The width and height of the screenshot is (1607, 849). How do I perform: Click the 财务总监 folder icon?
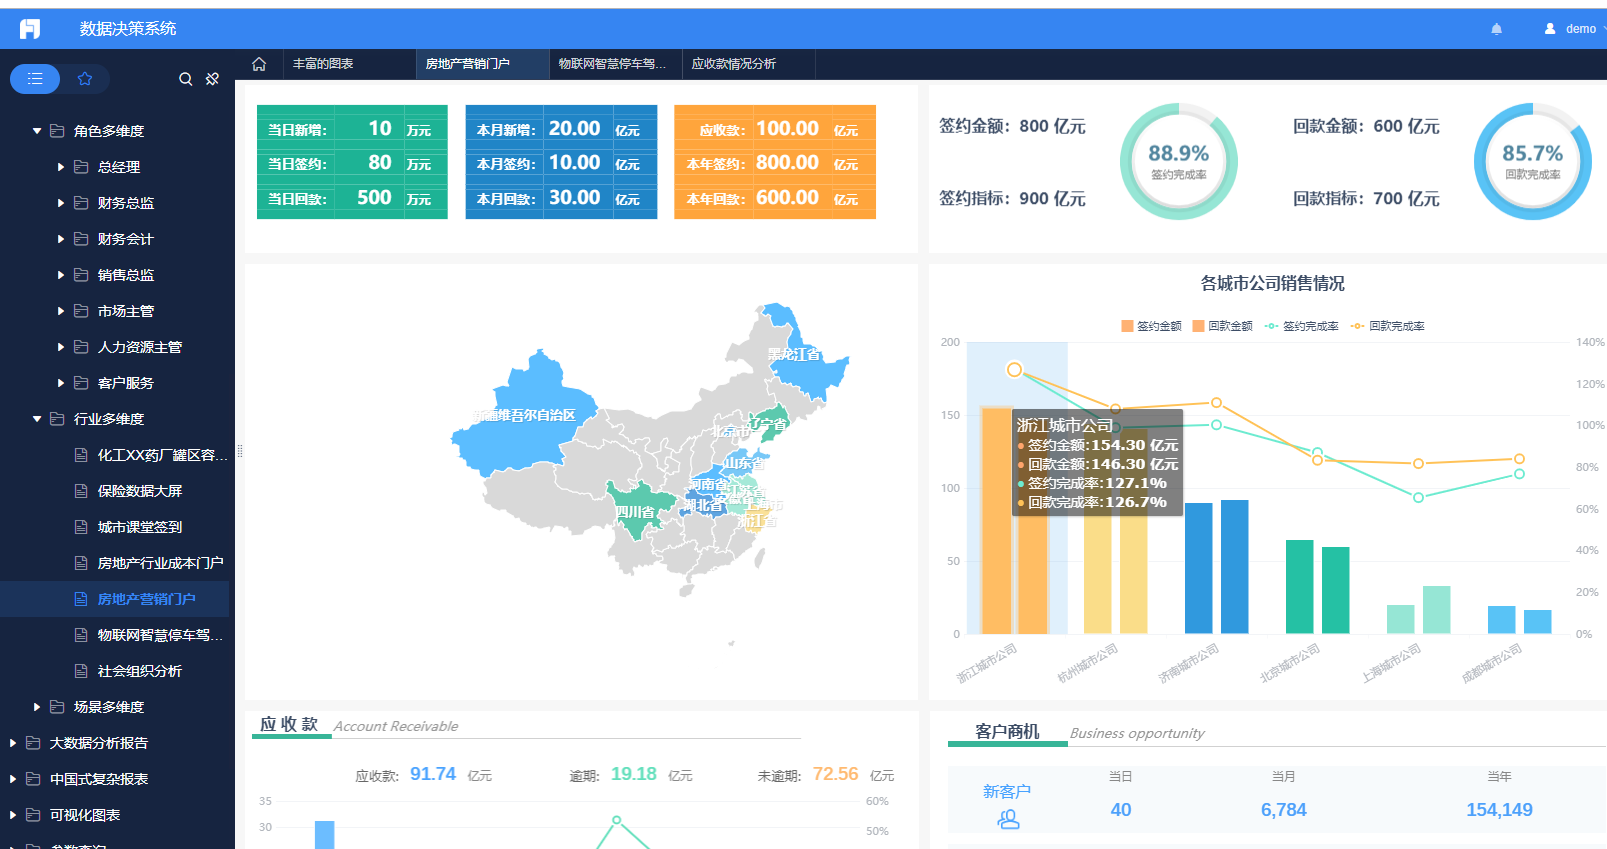(81, 203)
